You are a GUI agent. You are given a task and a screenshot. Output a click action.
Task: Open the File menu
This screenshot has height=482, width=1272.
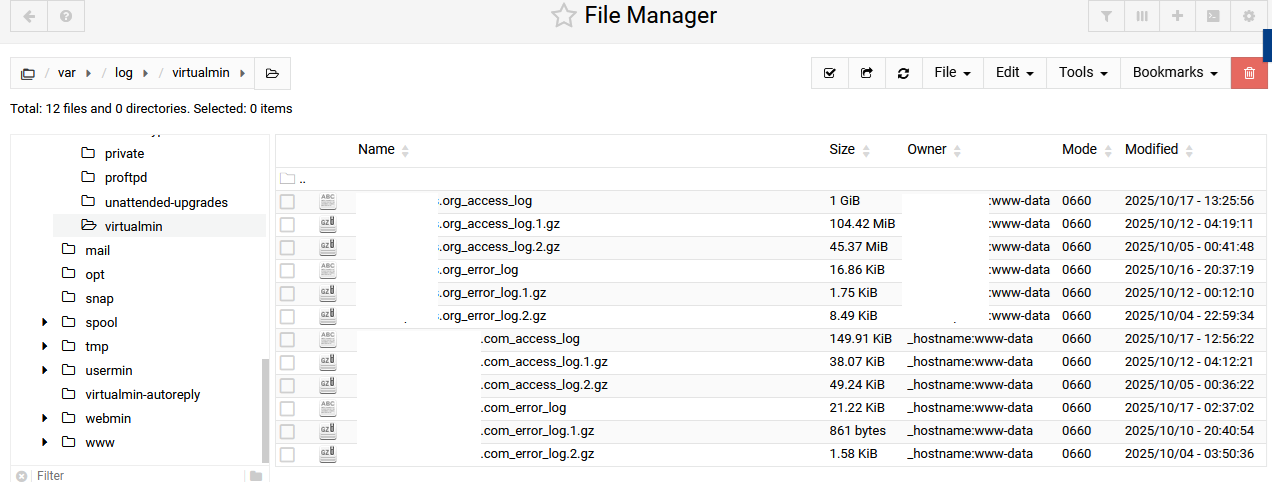pos(952,73)
